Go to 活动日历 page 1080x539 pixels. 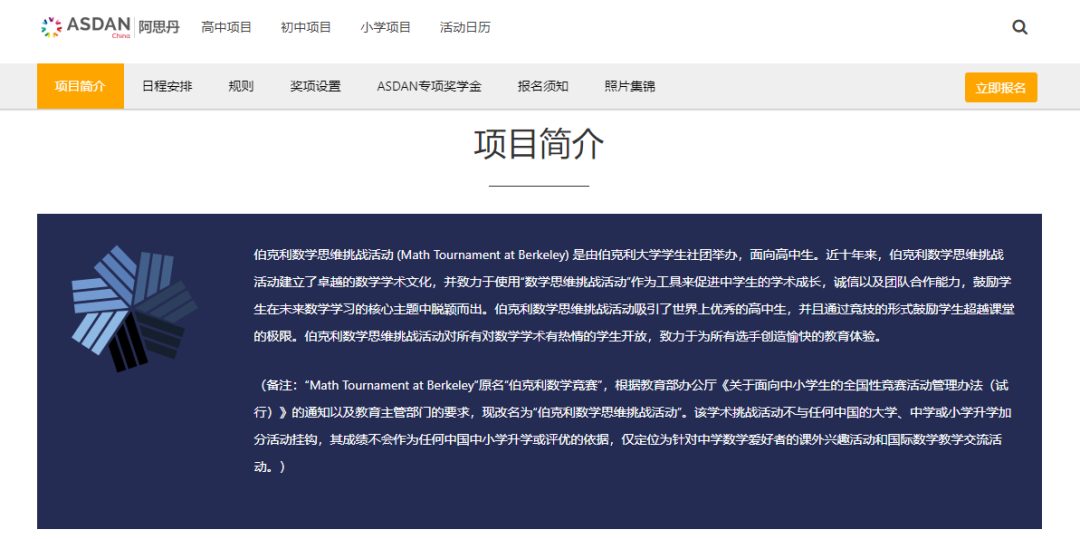click(465, 28)
